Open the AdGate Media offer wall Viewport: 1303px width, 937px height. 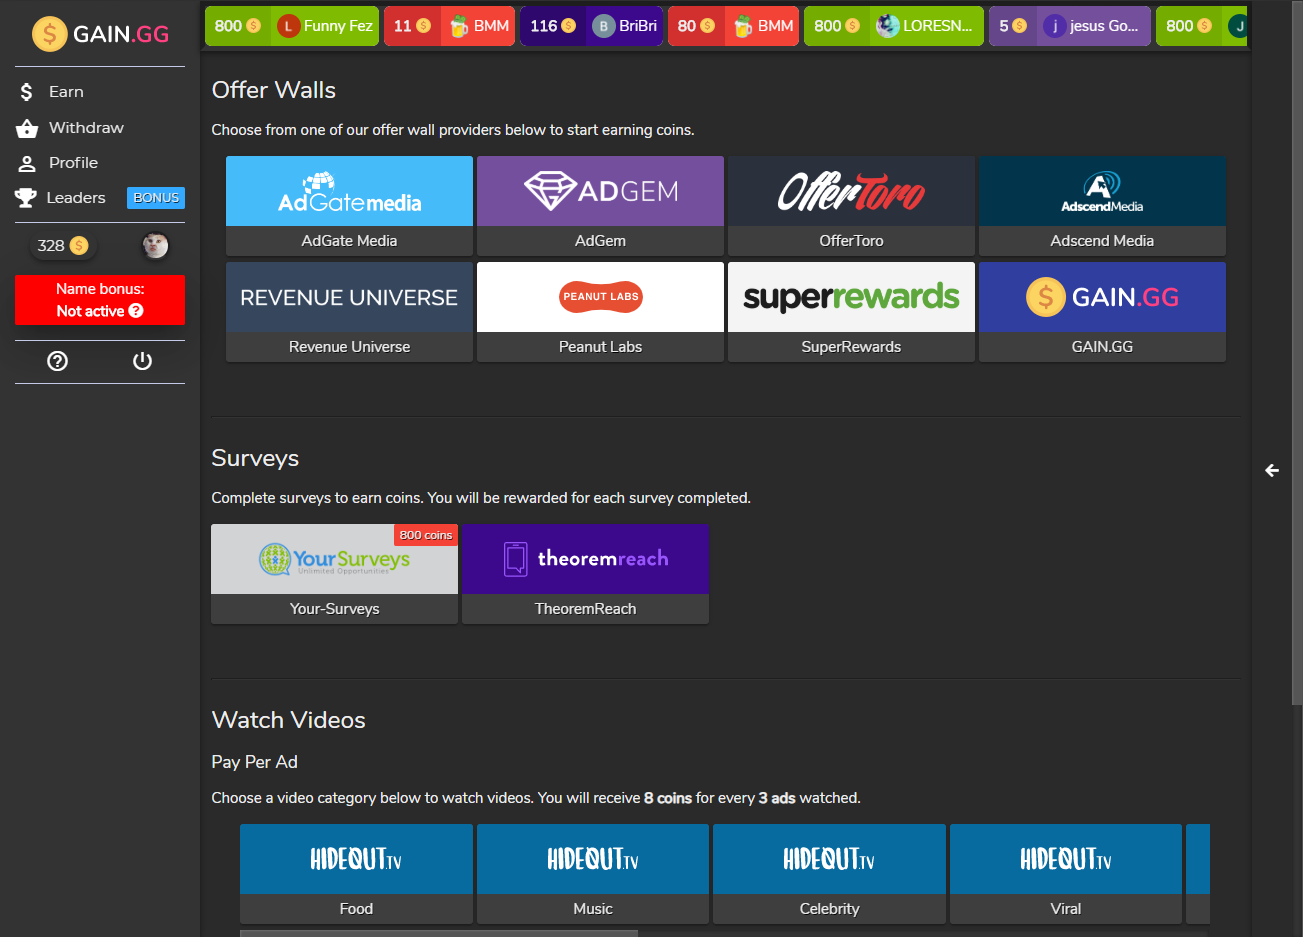[349, 205]
